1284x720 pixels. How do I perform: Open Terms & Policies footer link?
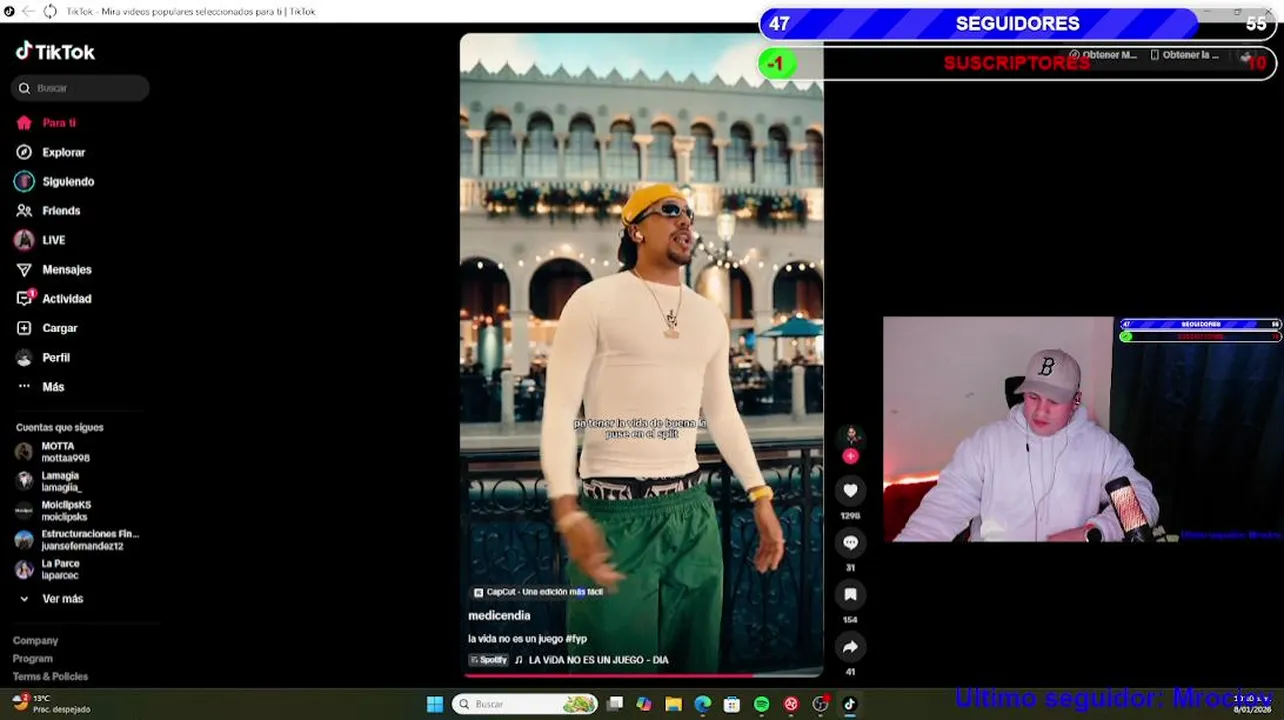point(50,677)
